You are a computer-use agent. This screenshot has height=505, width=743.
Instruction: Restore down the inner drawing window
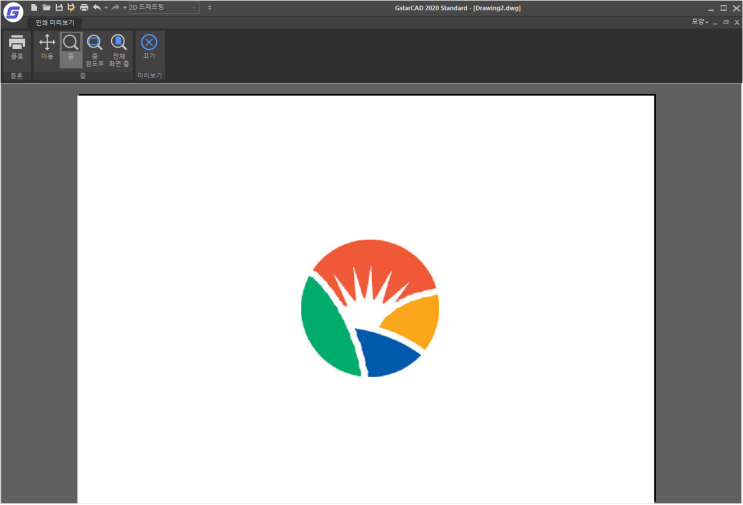726,22
